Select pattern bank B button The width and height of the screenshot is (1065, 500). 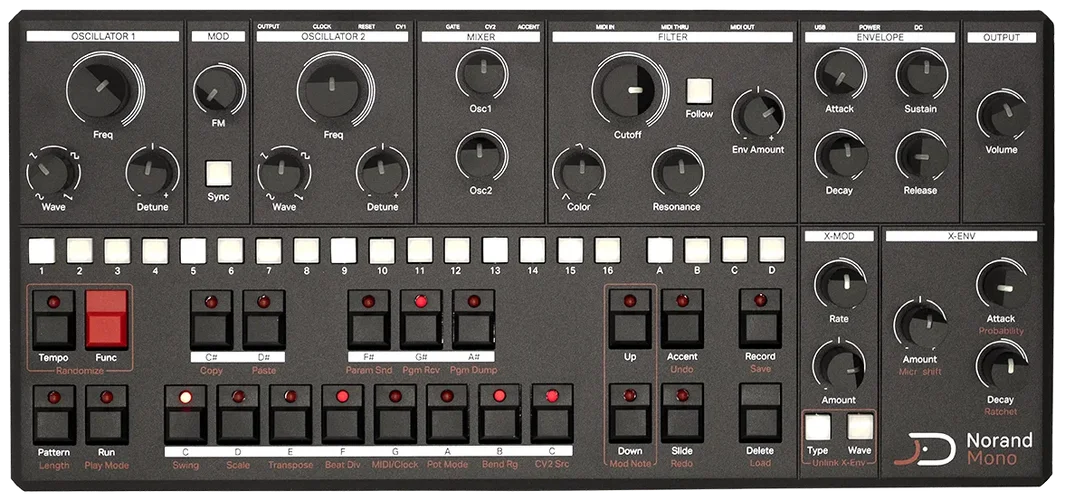click(698, 250)
